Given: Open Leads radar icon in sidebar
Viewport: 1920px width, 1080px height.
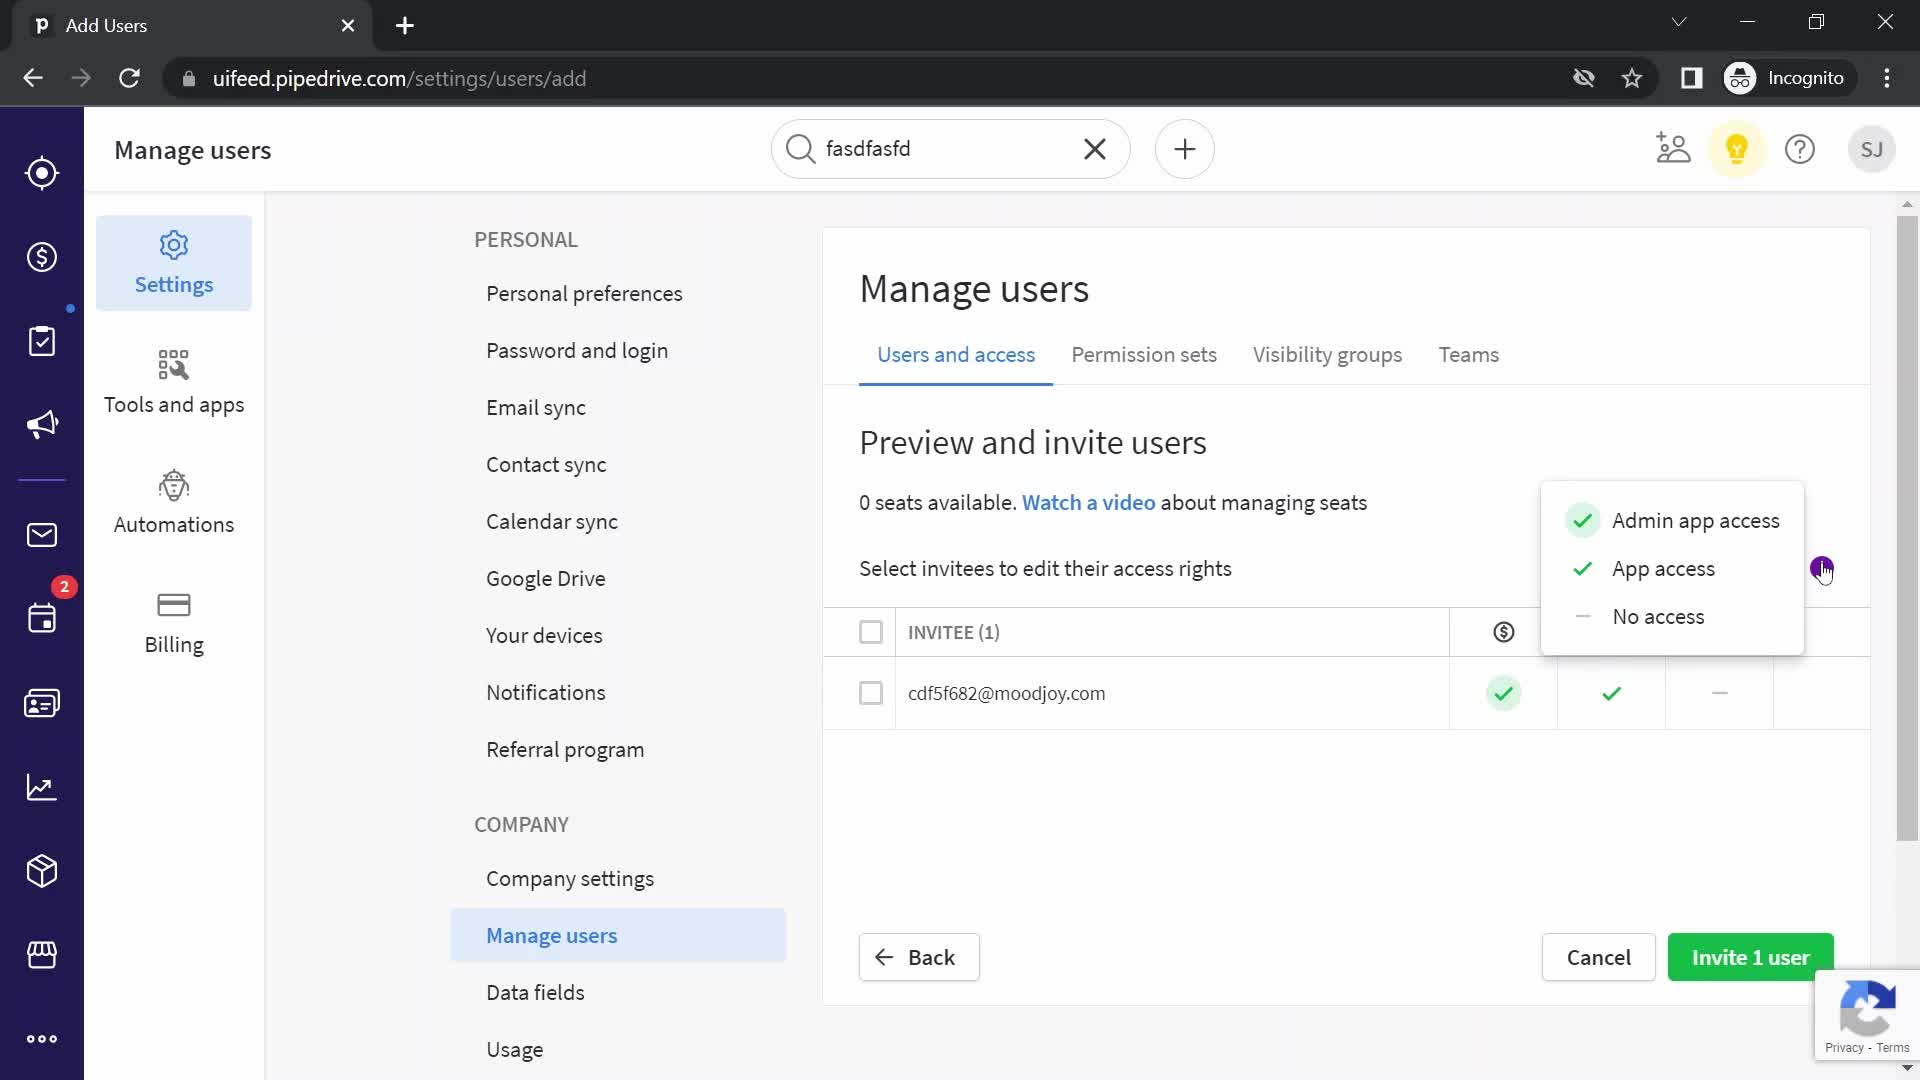Looking at the screenshot, I should (42, 173).
